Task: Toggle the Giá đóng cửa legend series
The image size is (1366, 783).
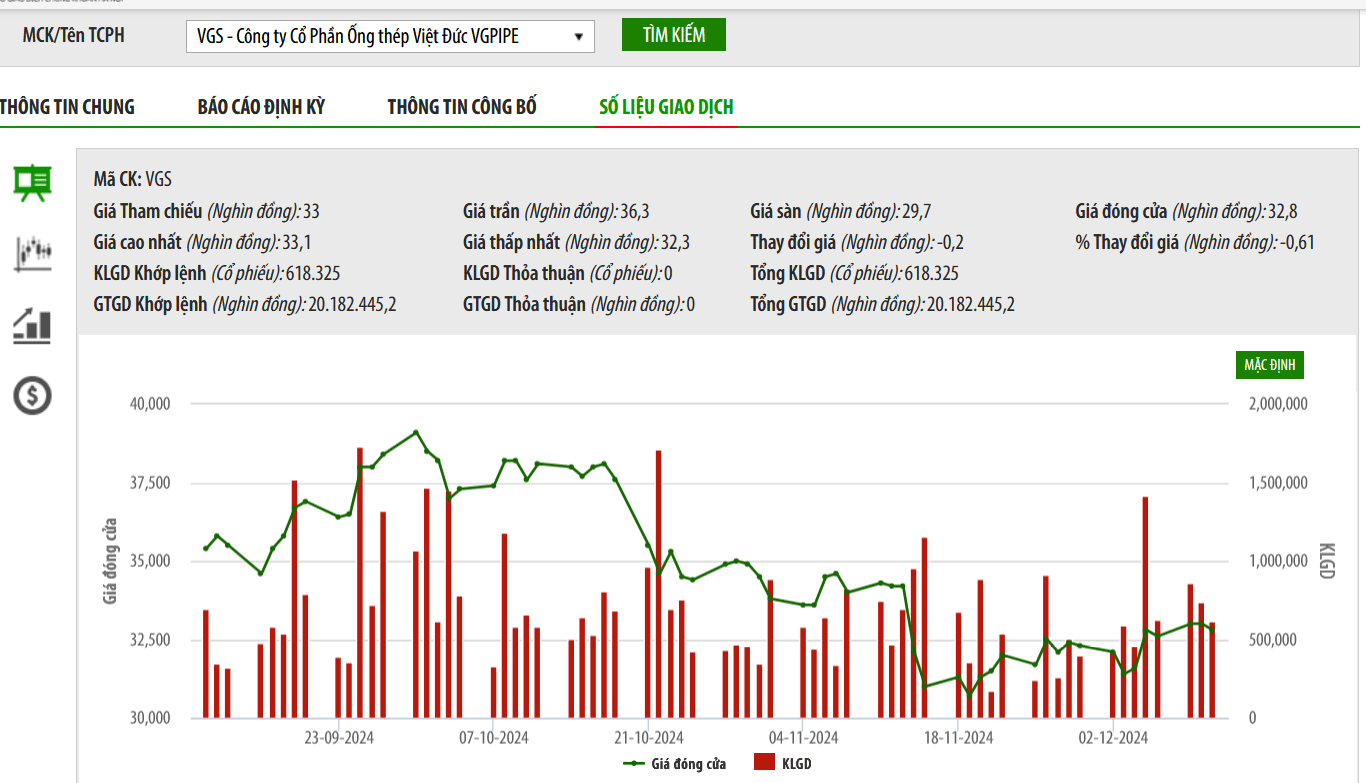Action: pos(688,764)
